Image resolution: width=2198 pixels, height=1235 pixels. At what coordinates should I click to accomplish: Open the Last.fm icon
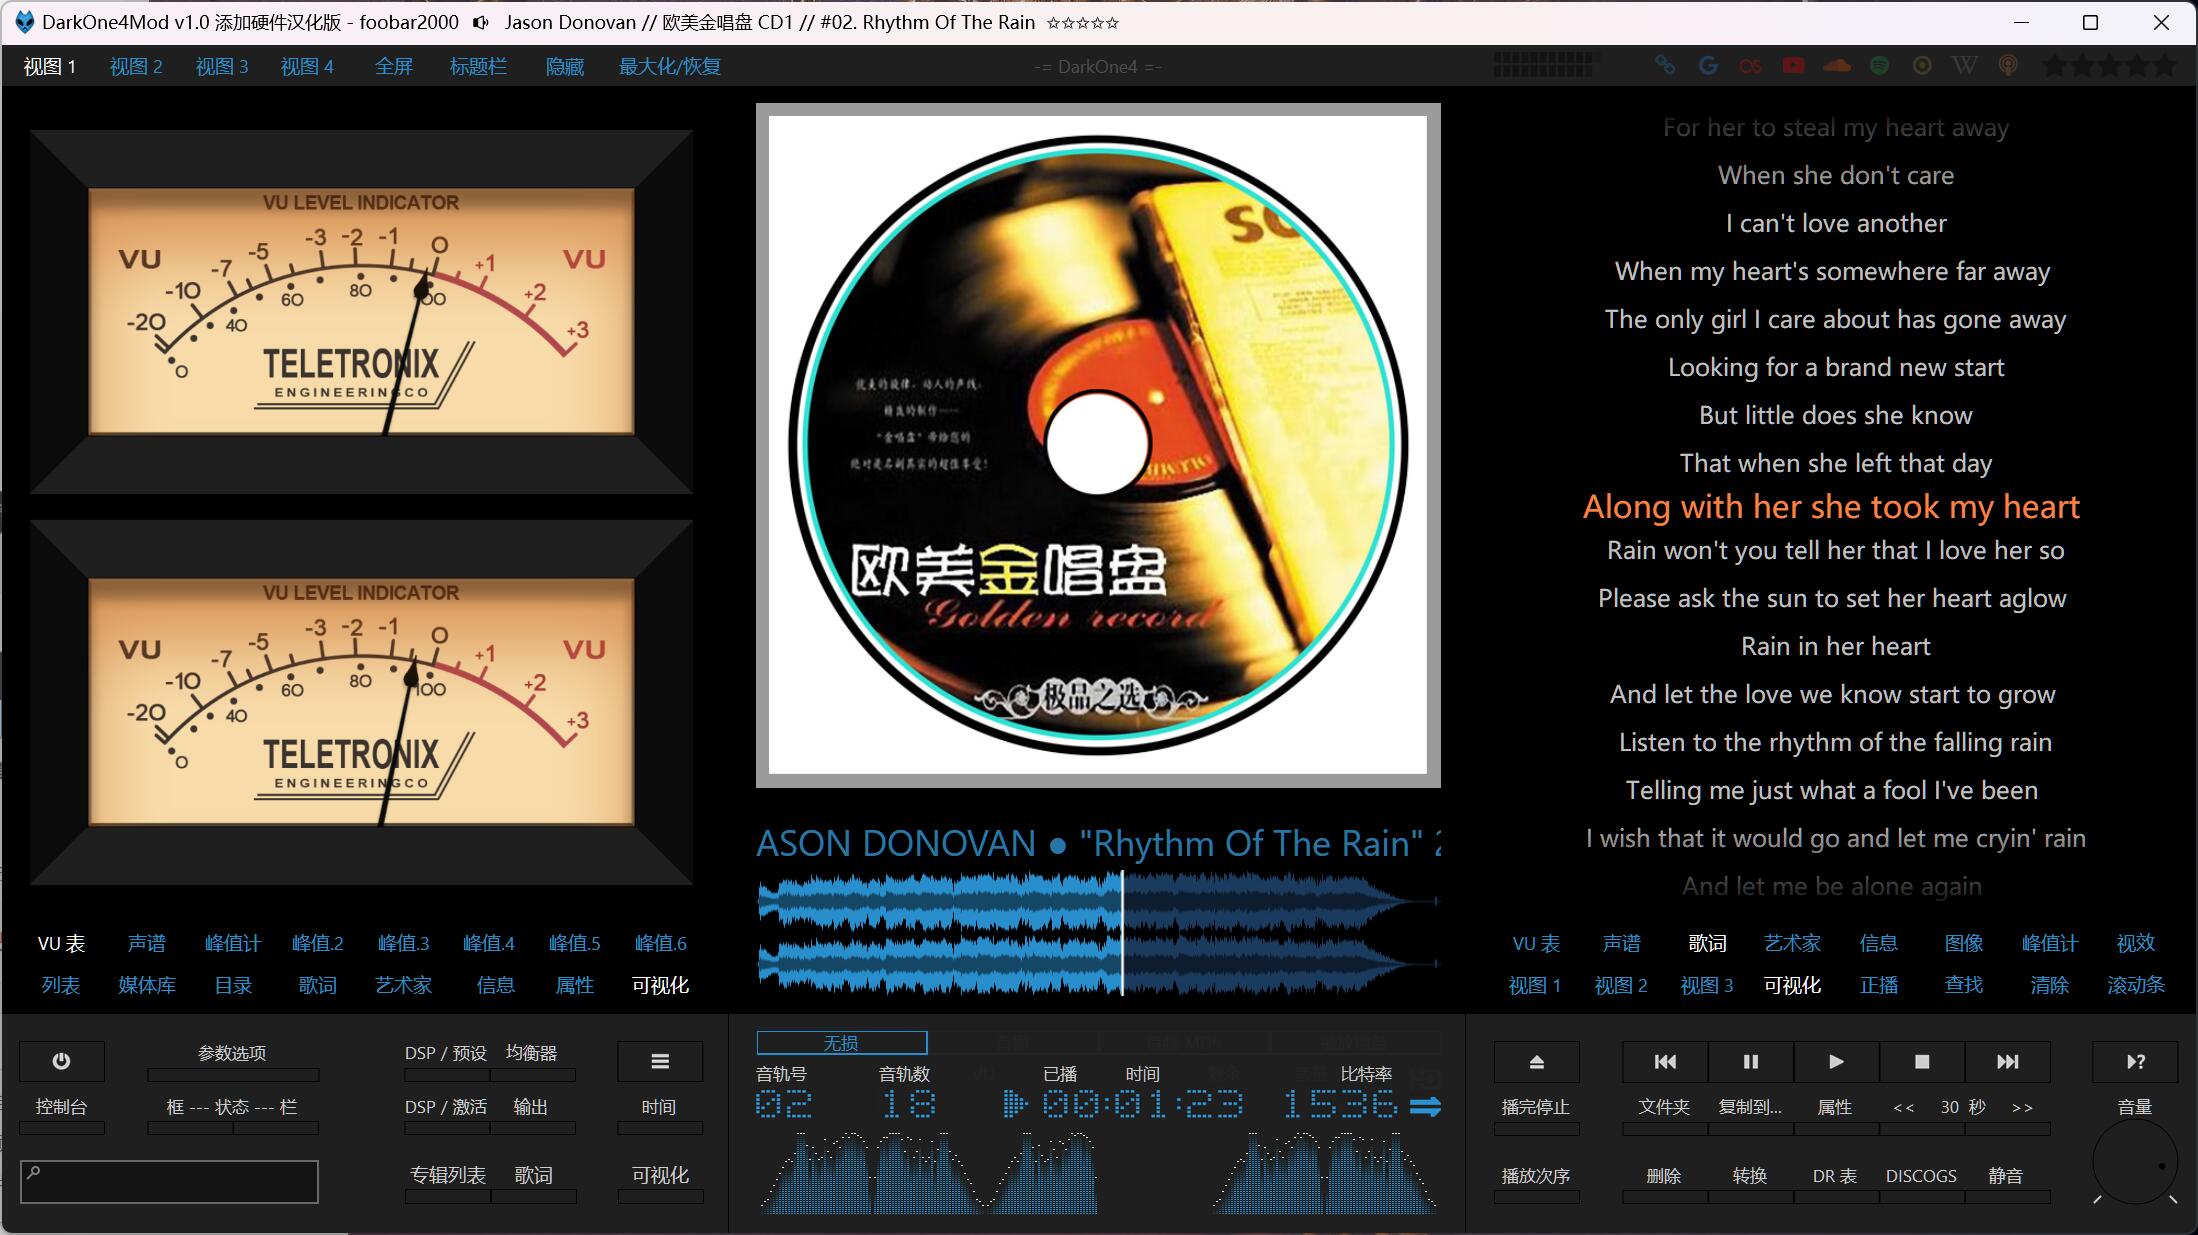1750,66
